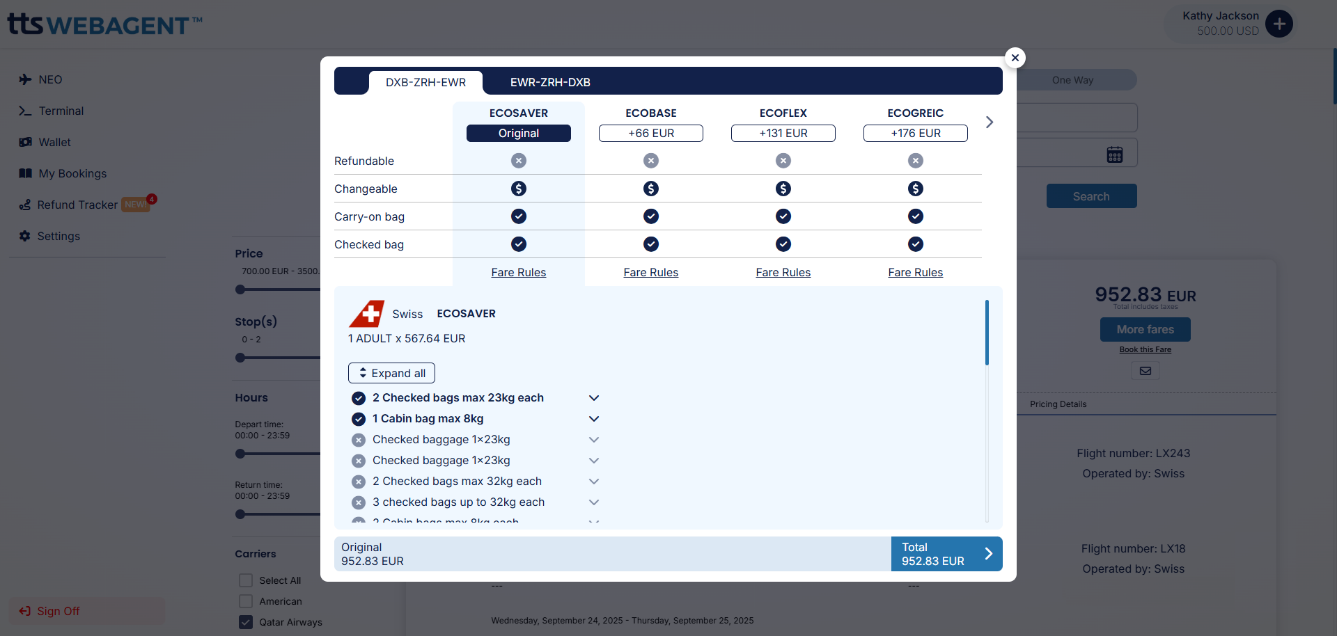Check the Select All carriers box
The height and width of the screenshot is (636, 1337).
pos(246,580)
